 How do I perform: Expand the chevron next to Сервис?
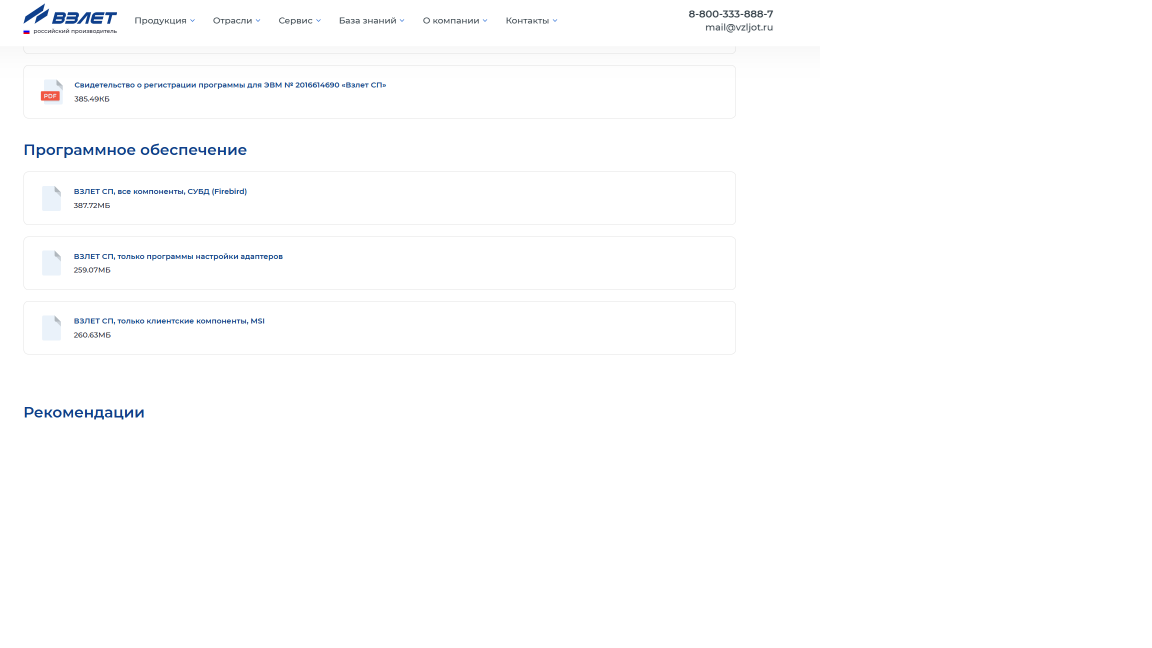318,21
